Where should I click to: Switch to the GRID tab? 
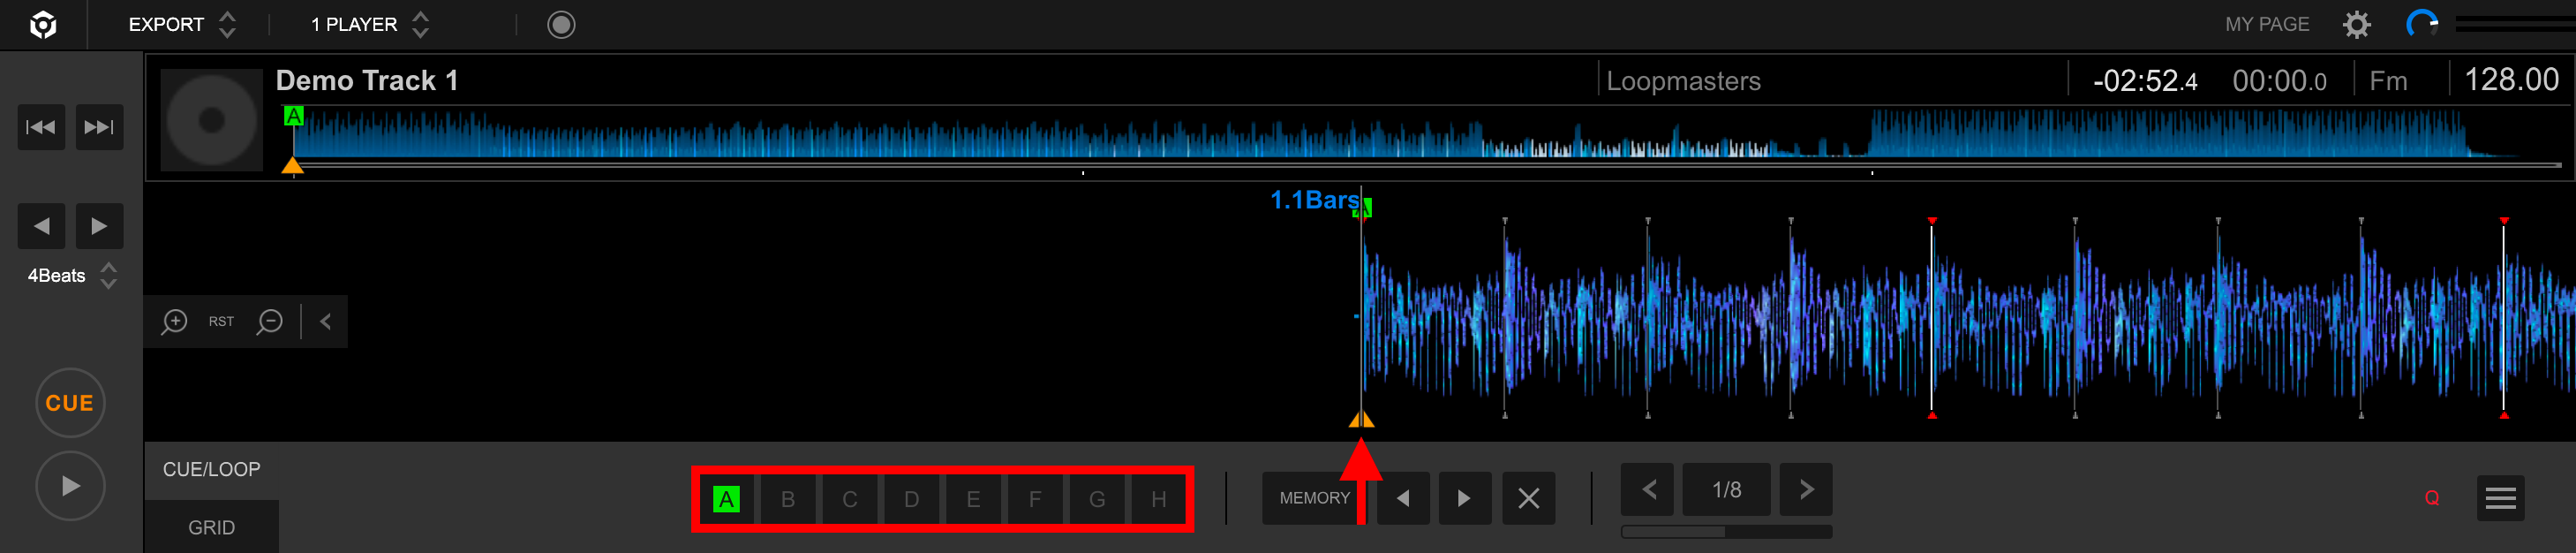(x=211, y=527)
